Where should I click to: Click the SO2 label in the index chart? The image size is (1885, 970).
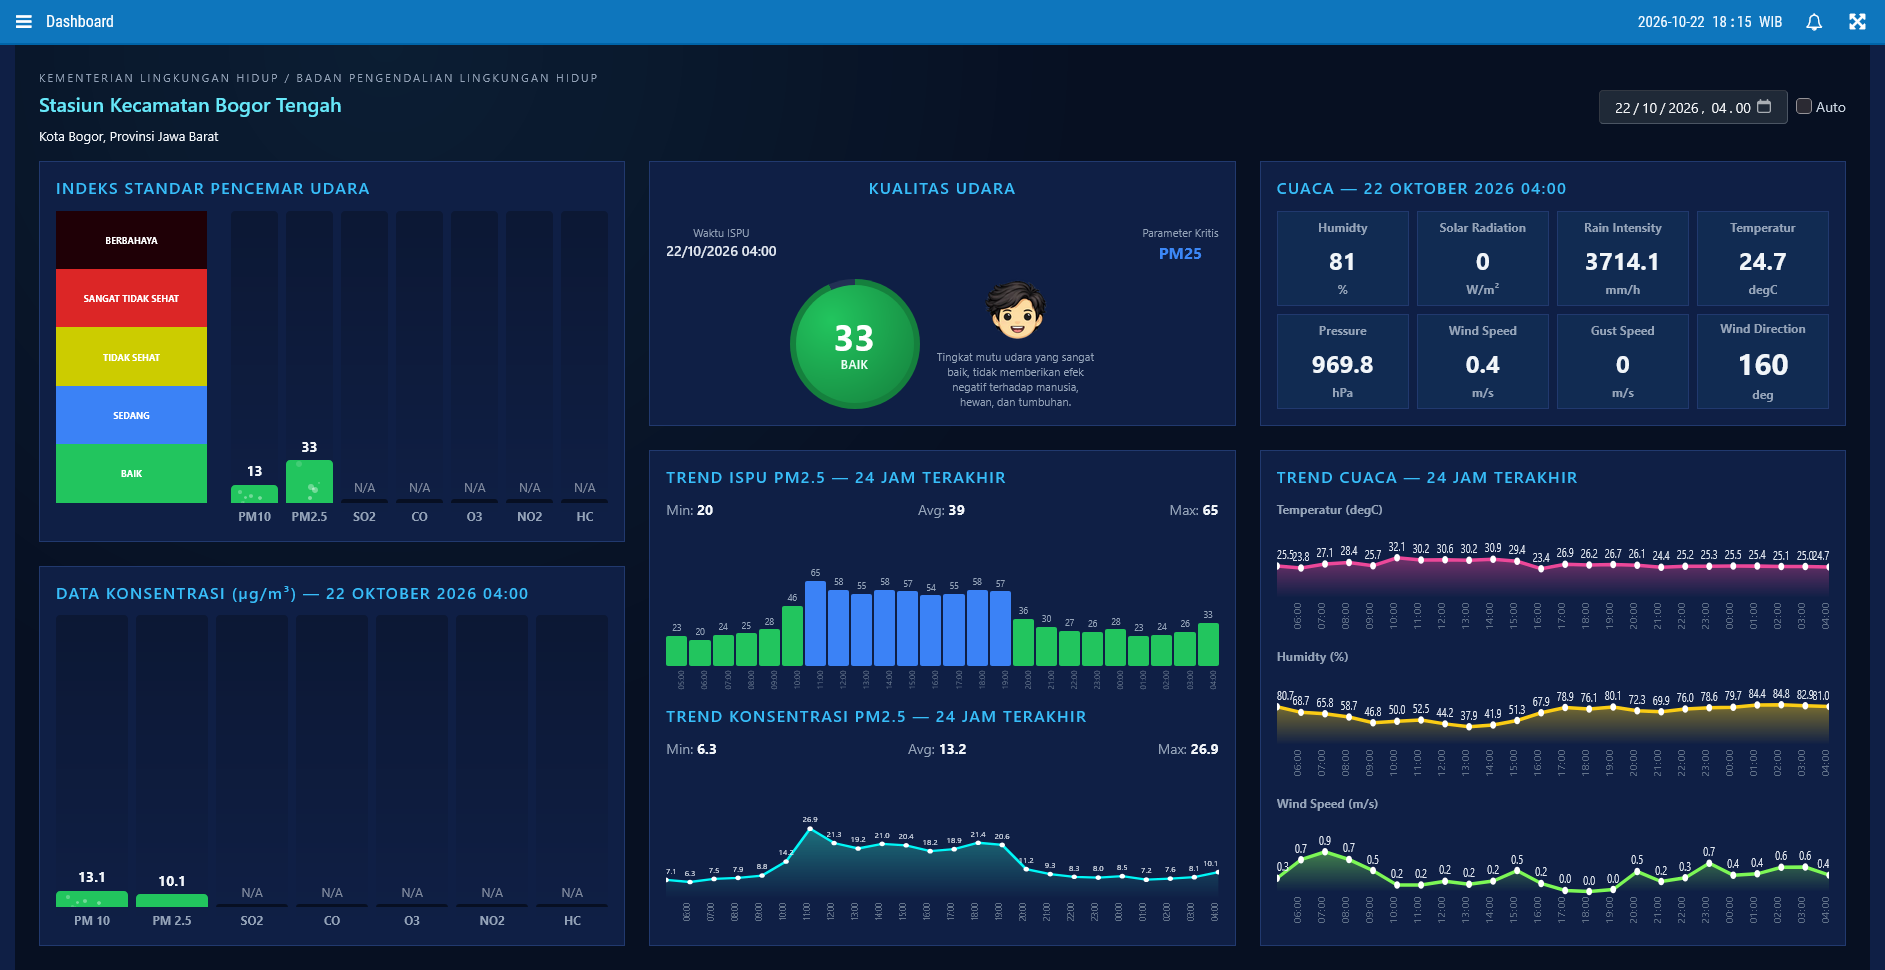click(364, 517)
